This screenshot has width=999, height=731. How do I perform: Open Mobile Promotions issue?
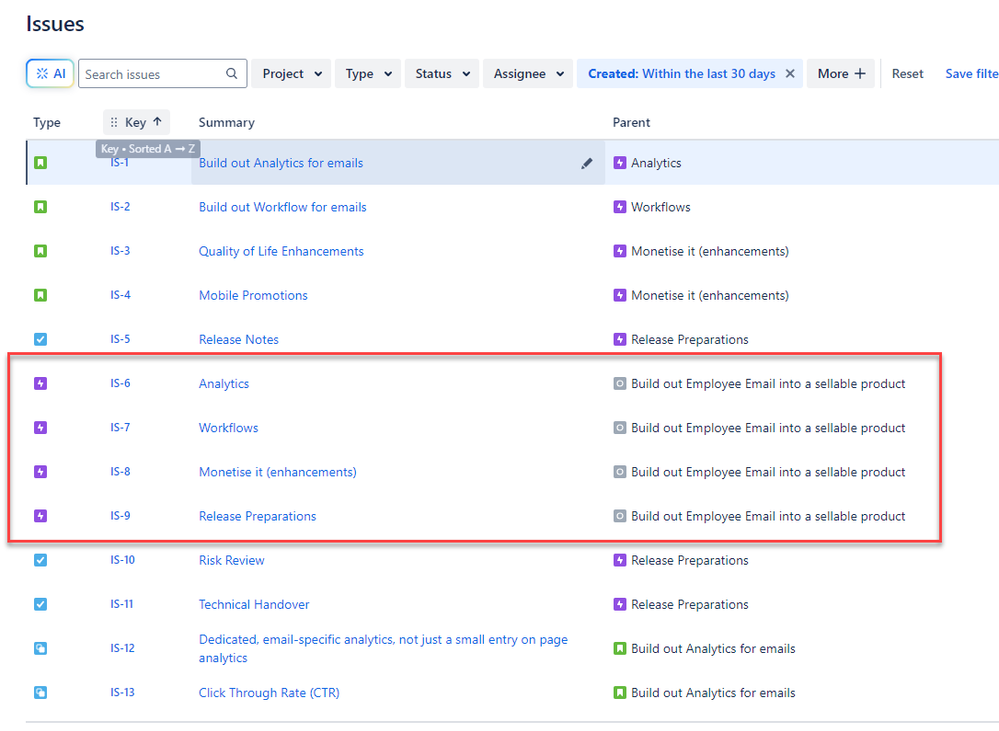coord(253,295)
